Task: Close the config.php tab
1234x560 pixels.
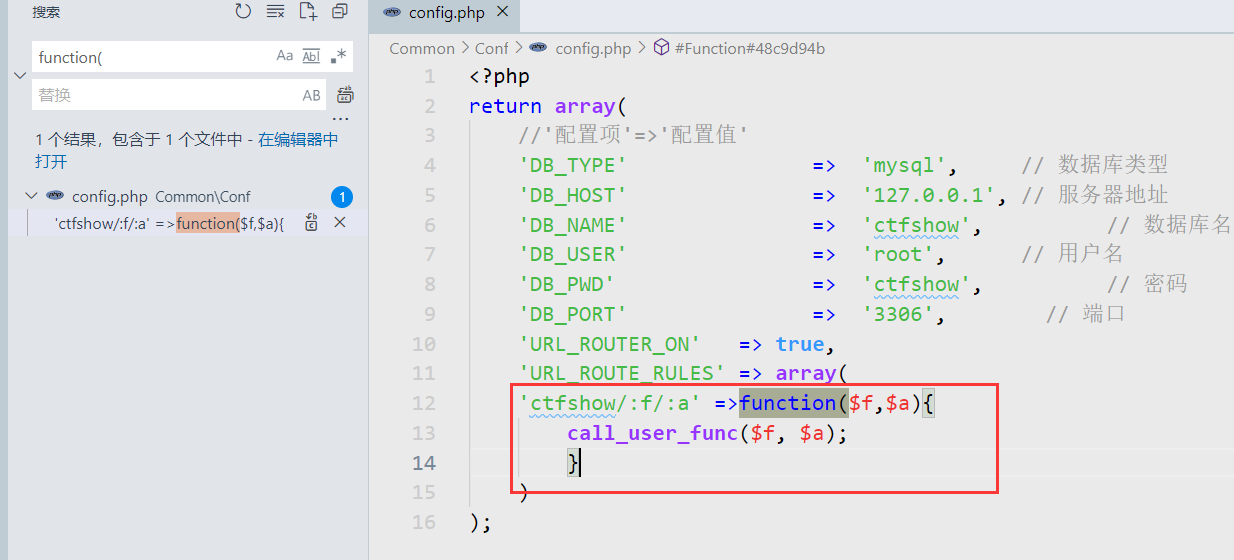Action: click(x=502, y=13)
